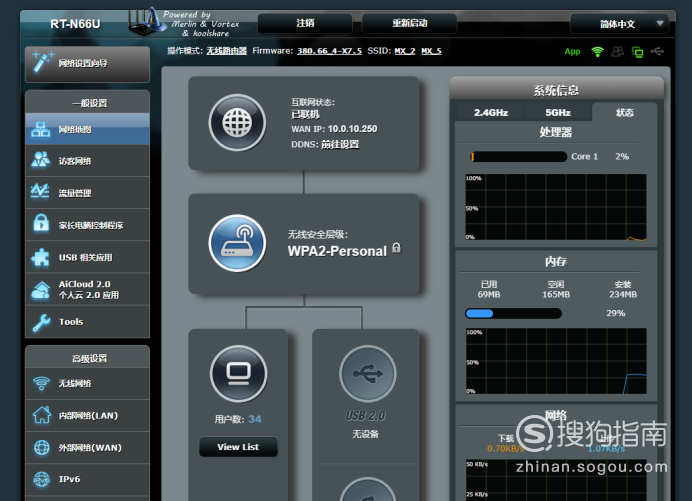
Task: Click the WAN globe icon in sidebar
Action: click(42, 448)
